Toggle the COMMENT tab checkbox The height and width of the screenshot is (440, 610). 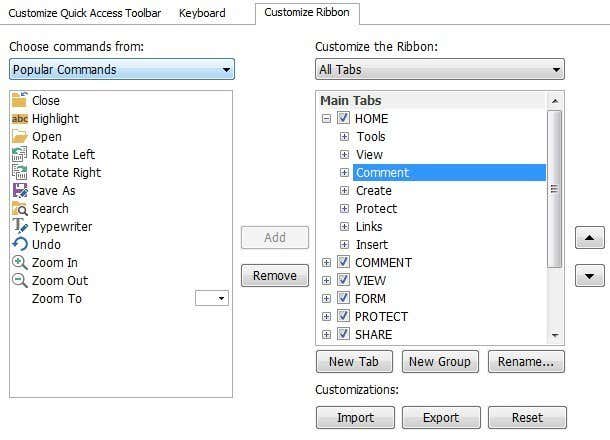(x=343, y=262)
